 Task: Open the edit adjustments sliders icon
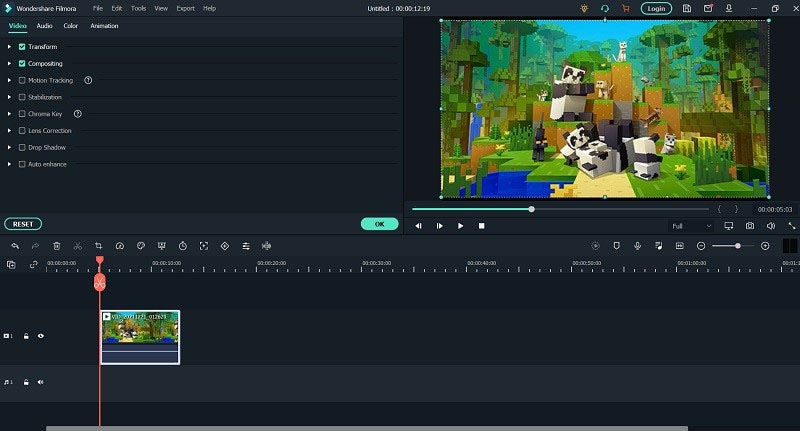(x=246, y=246)
